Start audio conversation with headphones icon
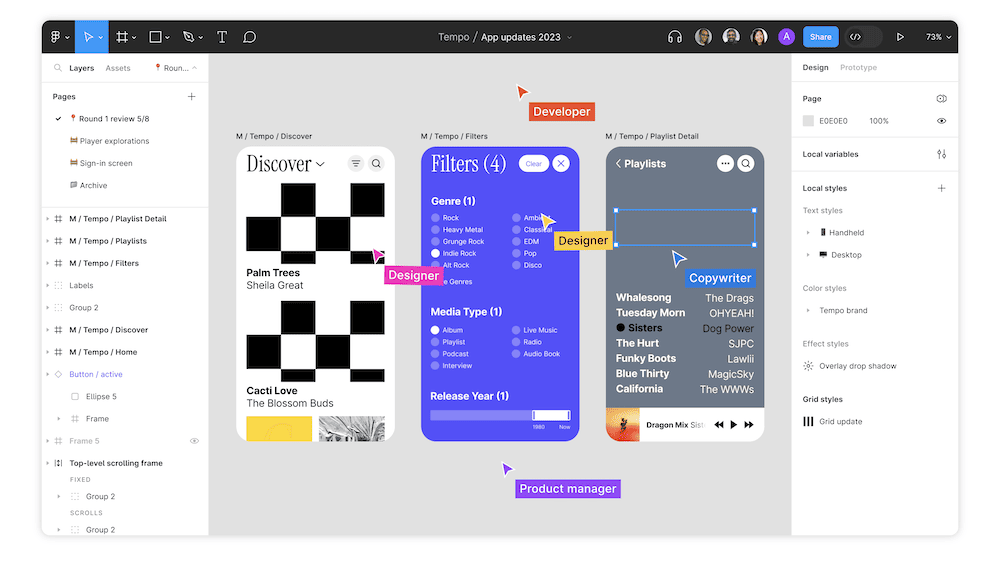1000x570 pixels. tap(675, 37)
